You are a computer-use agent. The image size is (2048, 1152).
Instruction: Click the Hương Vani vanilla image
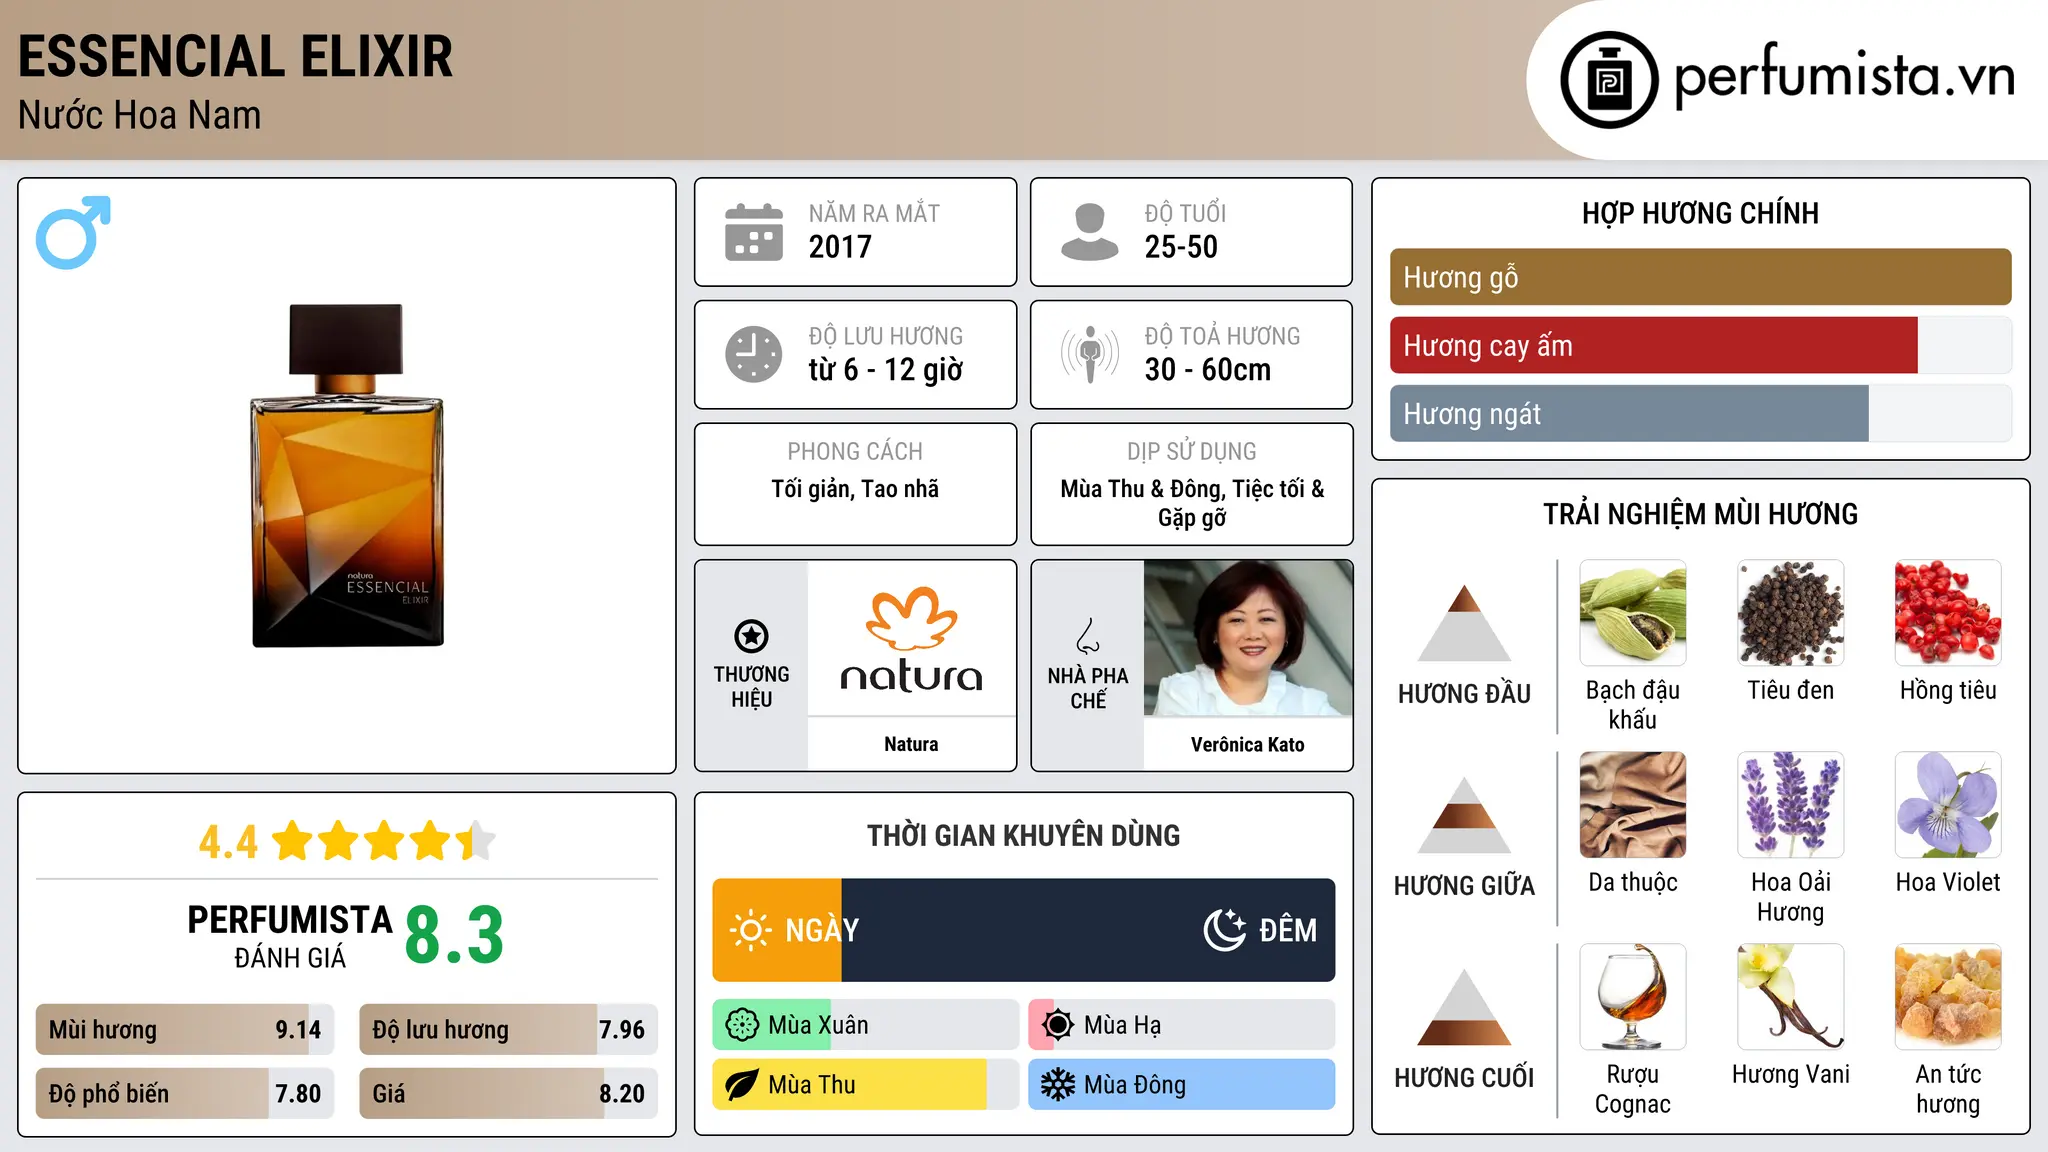[1791, 997]
